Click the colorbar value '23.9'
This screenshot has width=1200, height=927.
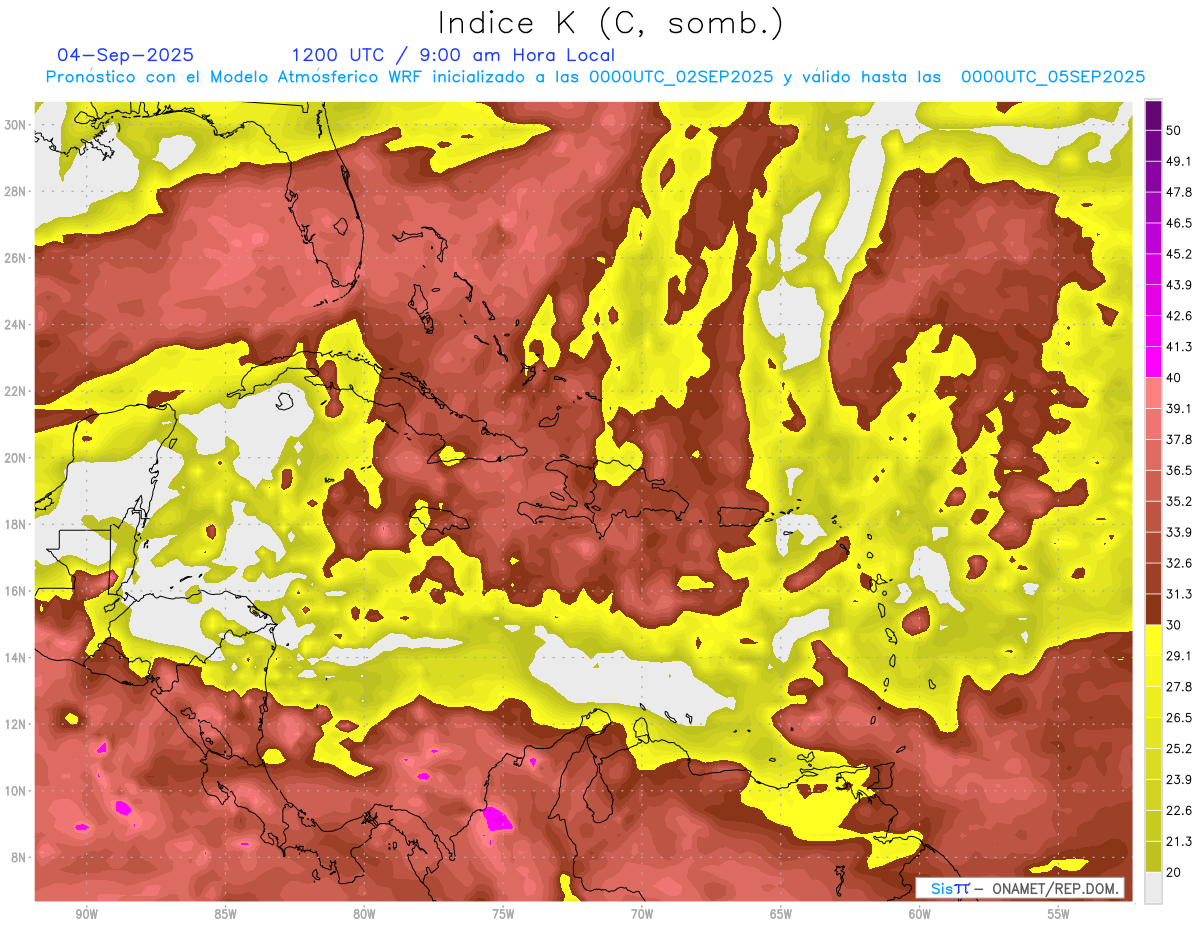pyautogui.click(x=1178, y=780)
